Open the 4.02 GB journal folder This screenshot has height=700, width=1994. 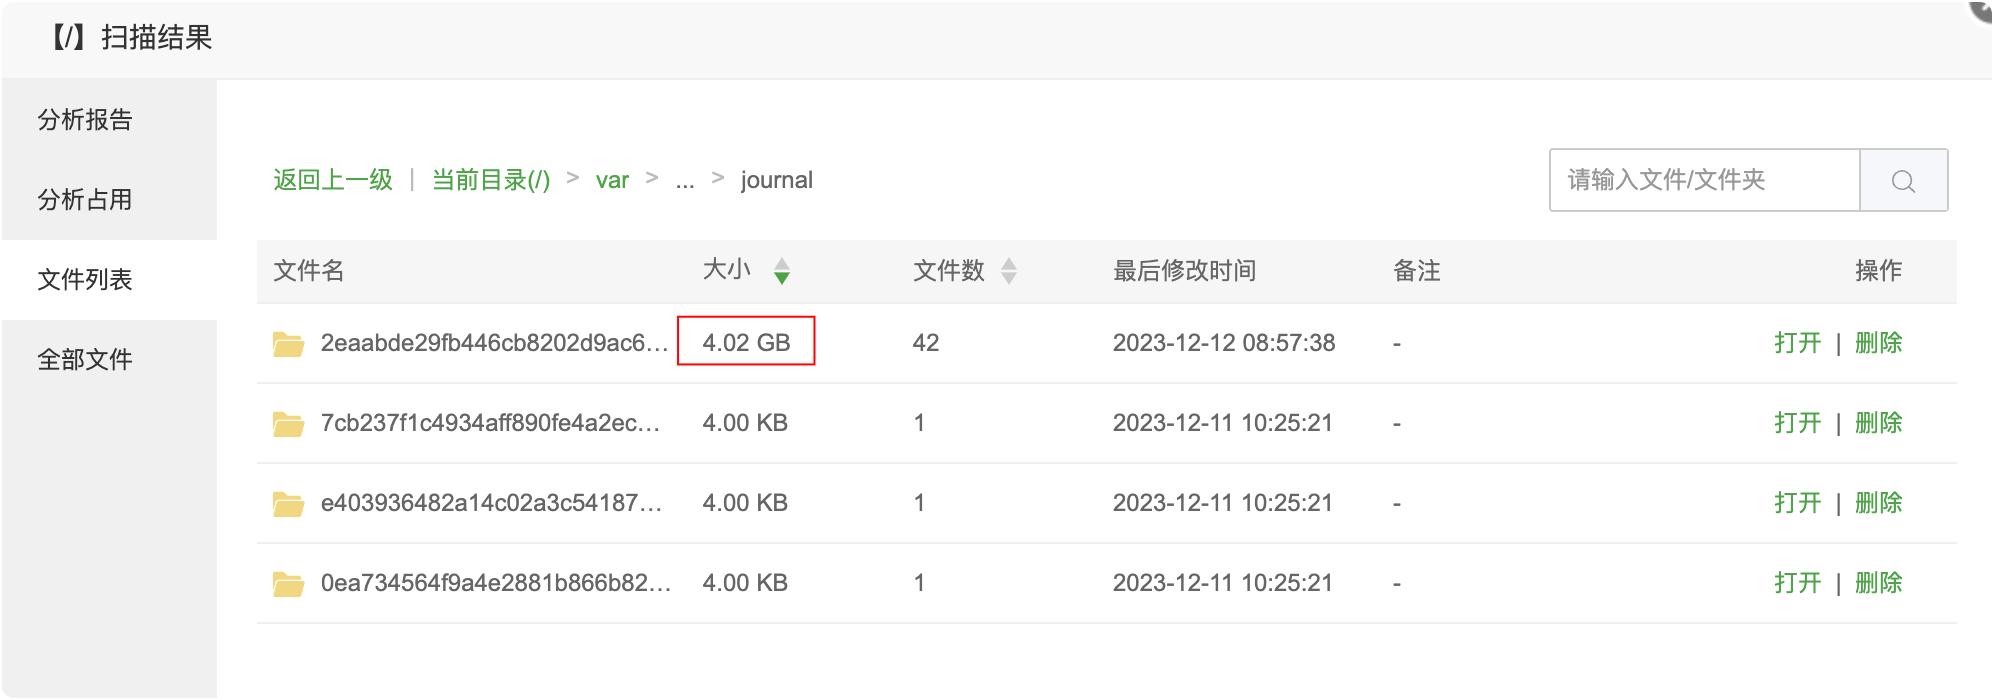click(x=1797, y=343)
